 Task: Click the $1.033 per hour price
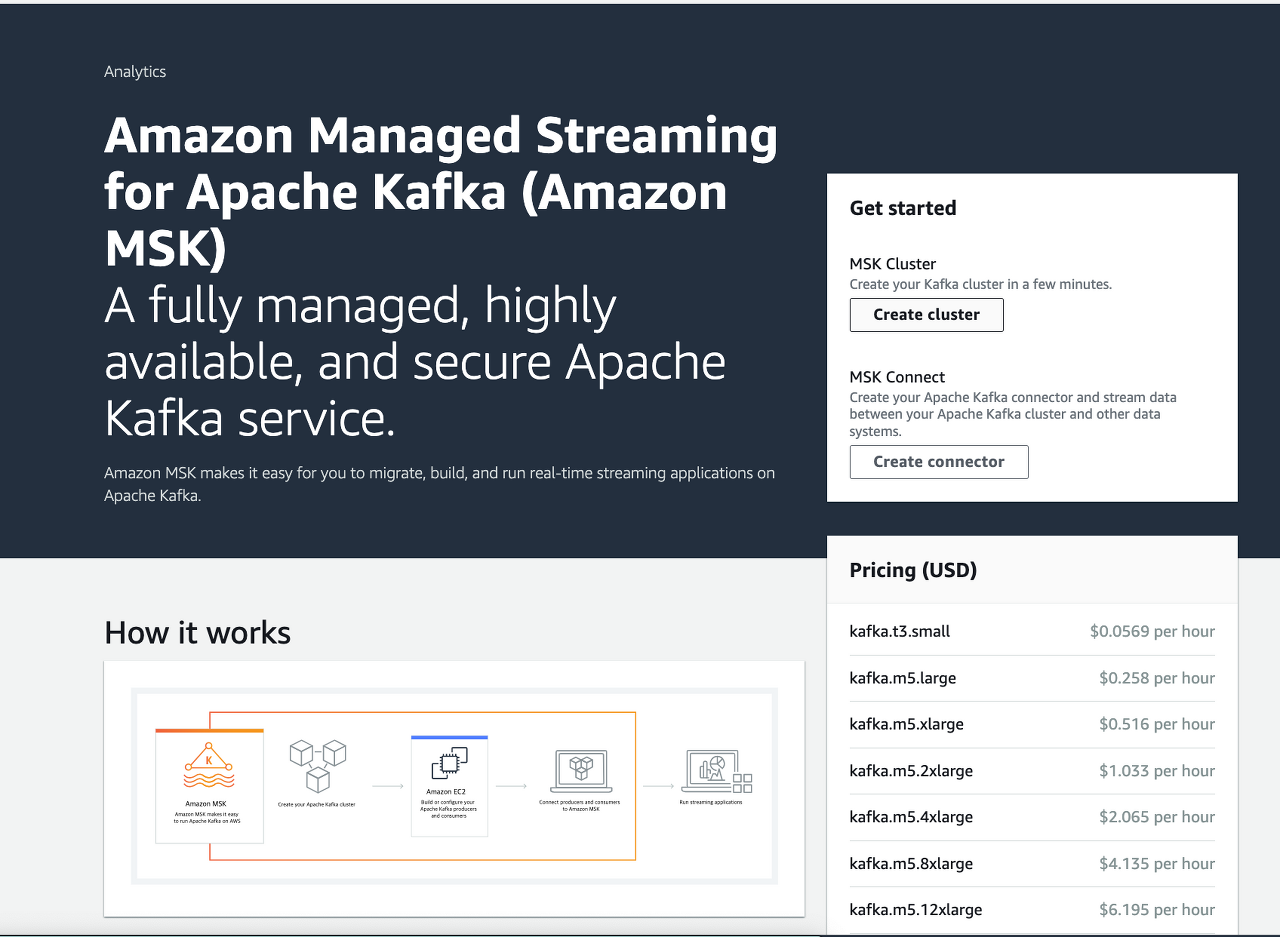tap(1157, 771)
